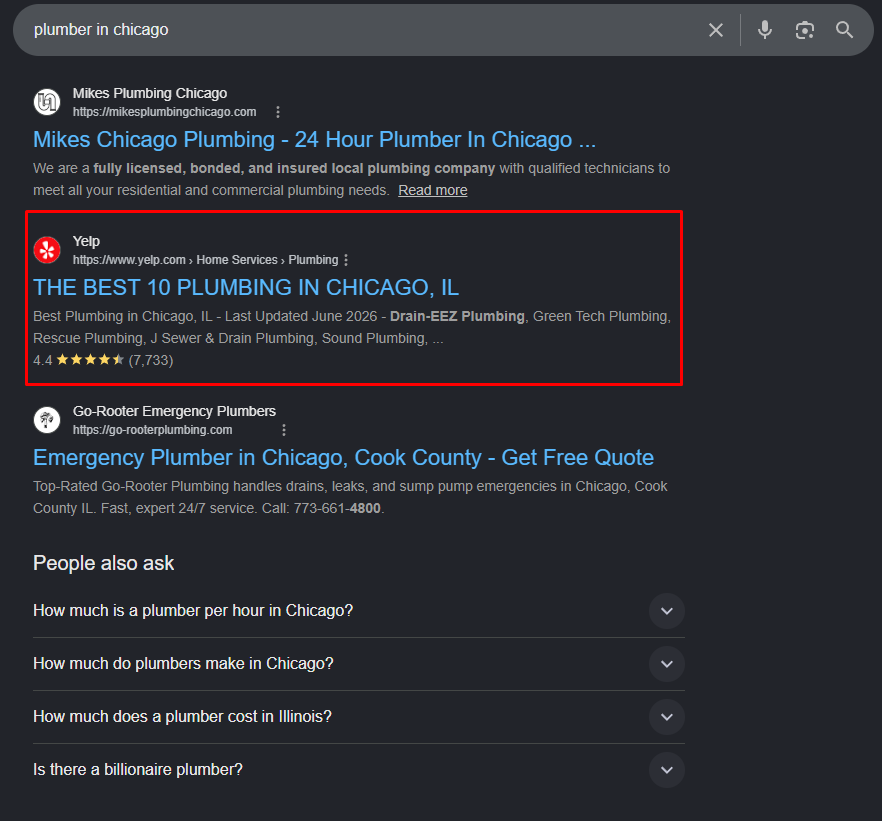Image resolution: width=882 pixels, height=821 pixels.
Task: Click the https://go-rooterplumbing.com URL text
Action: click(152, 430)
